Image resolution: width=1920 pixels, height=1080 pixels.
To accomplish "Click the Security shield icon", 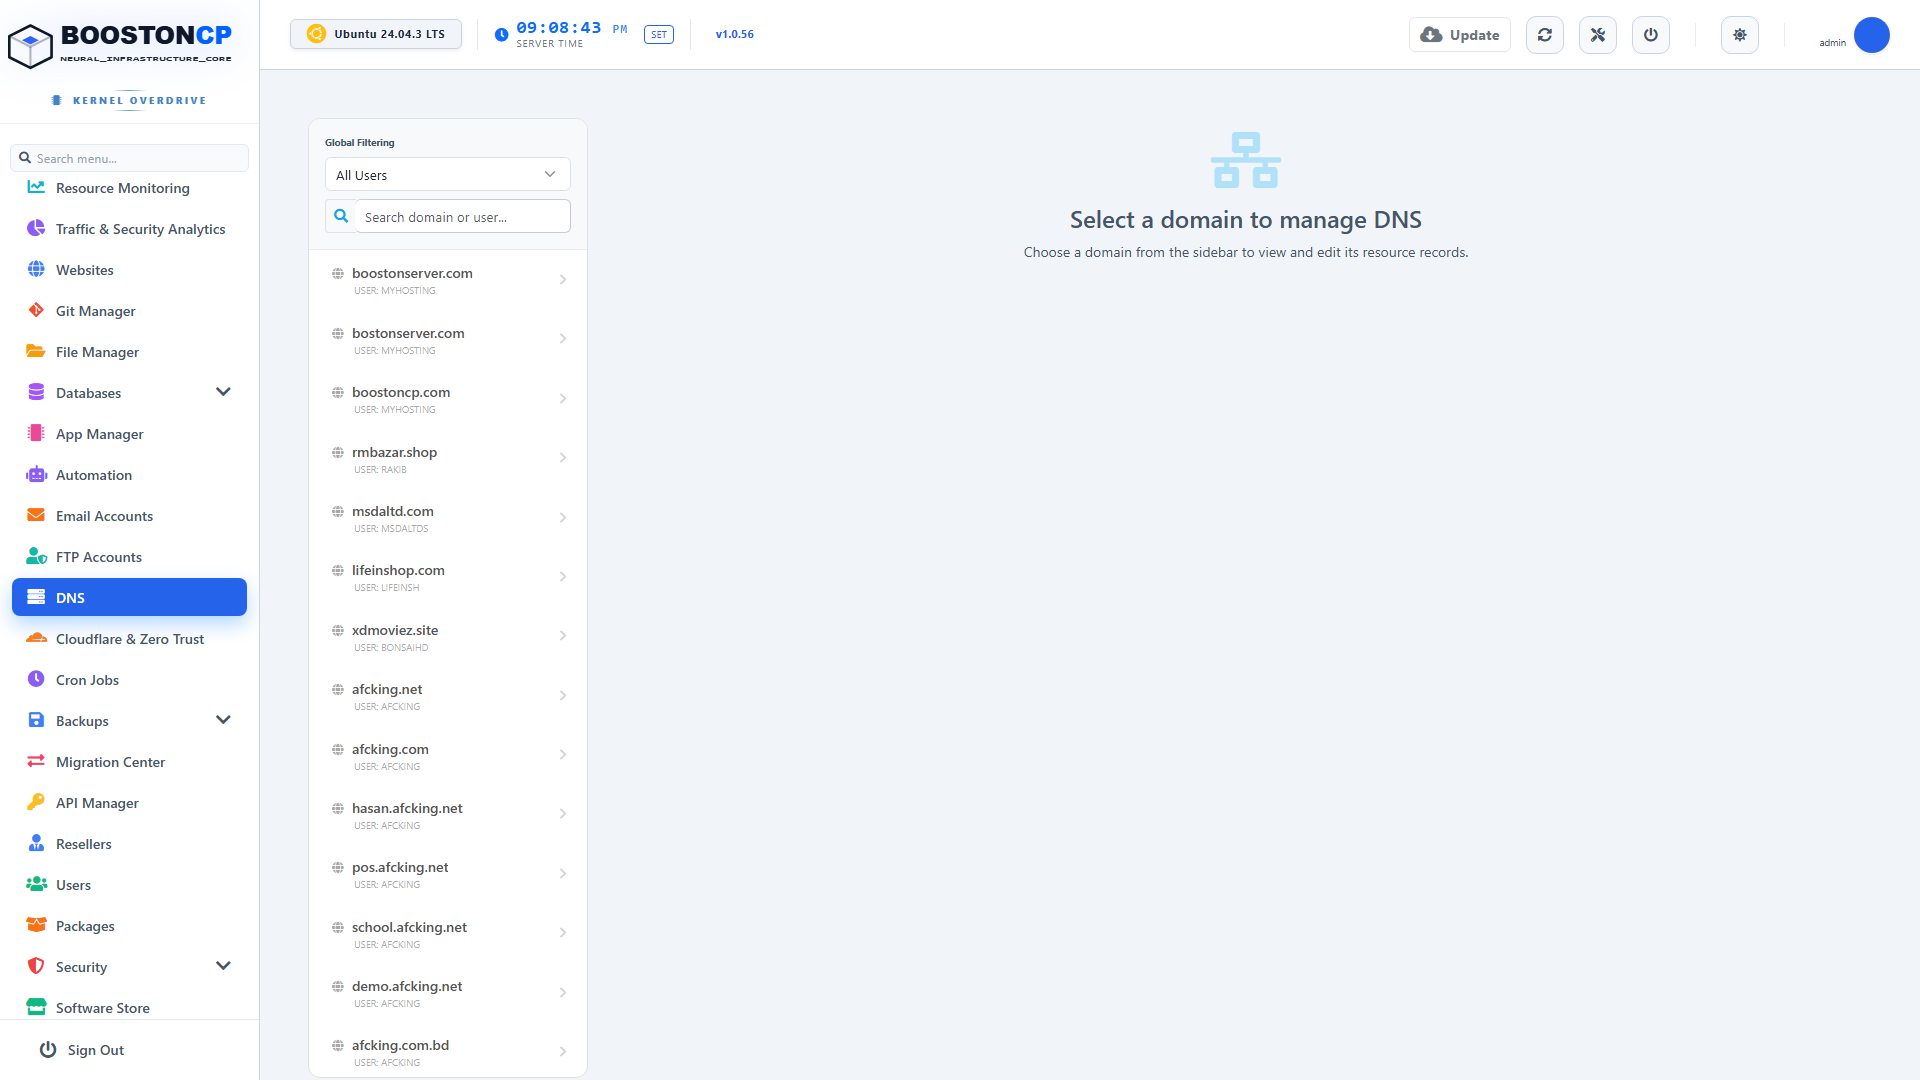I will click(36, 967).
